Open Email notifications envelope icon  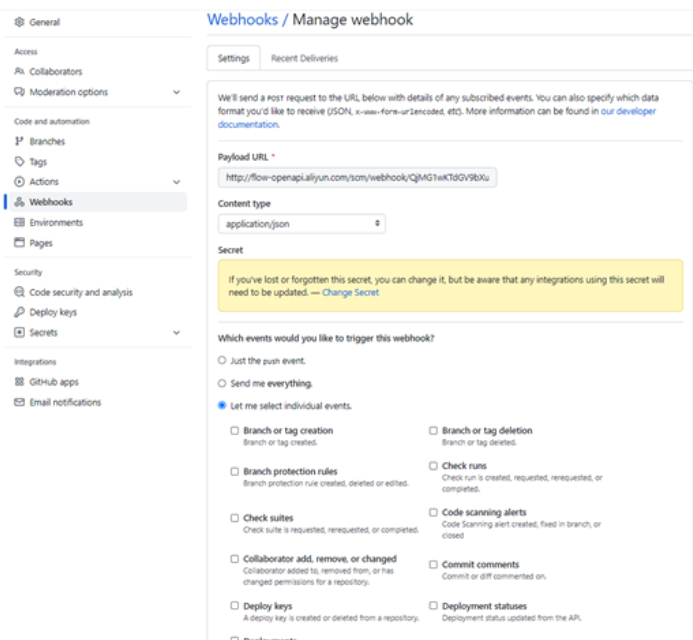coord(19,402)
